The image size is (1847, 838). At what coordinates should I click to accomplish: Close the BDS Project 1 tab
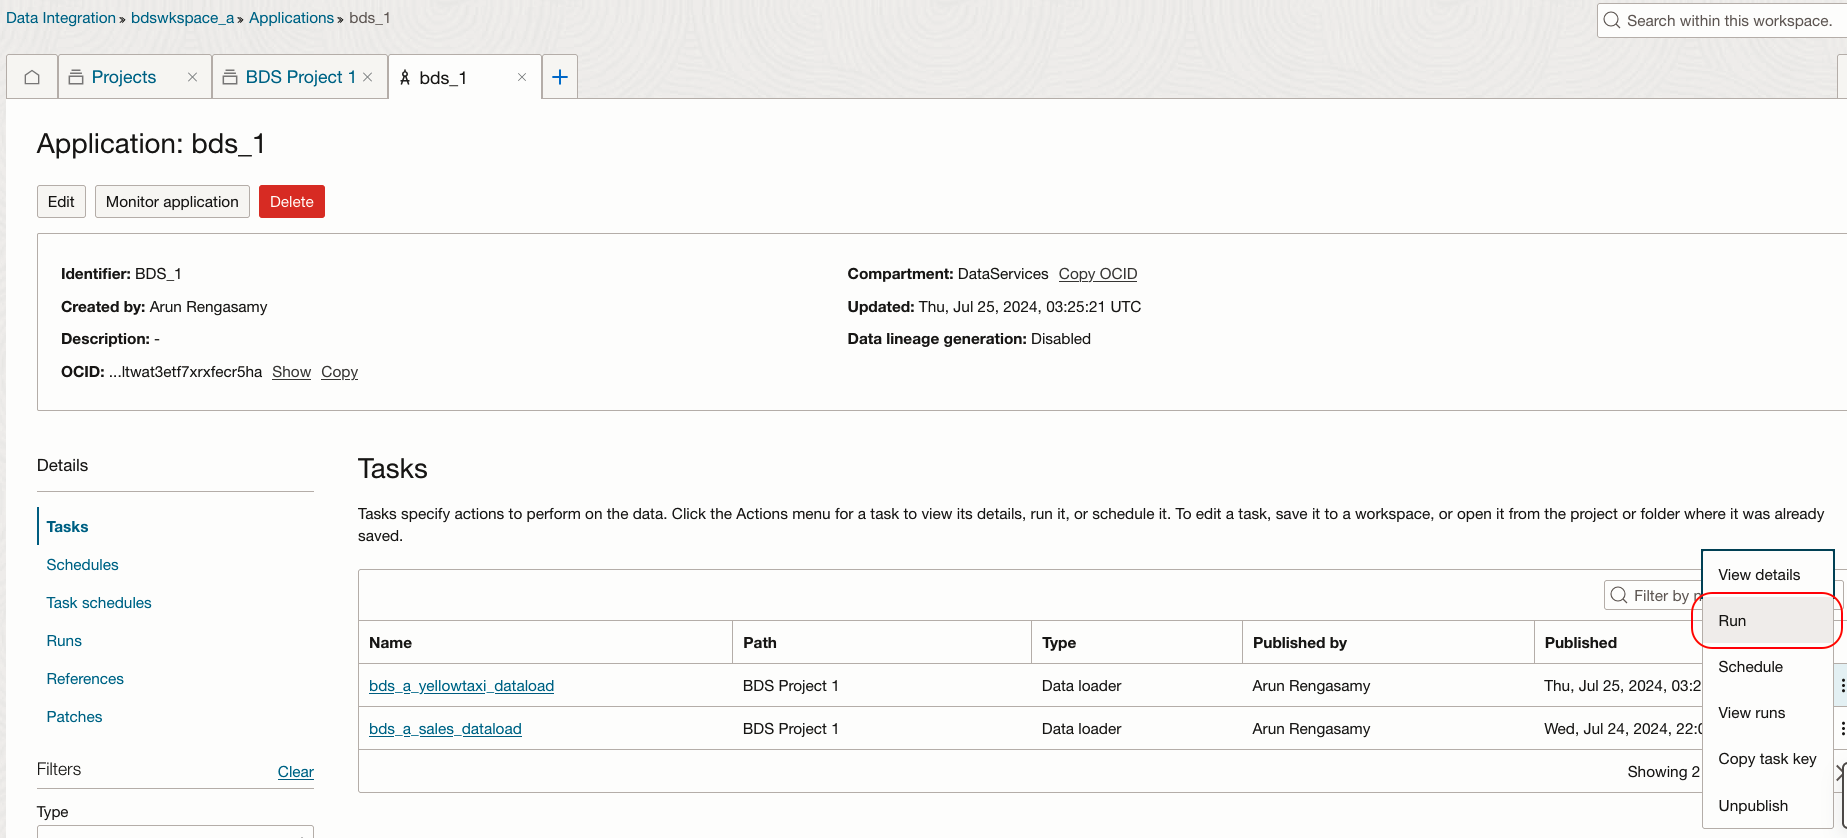[x=368, y=77]
